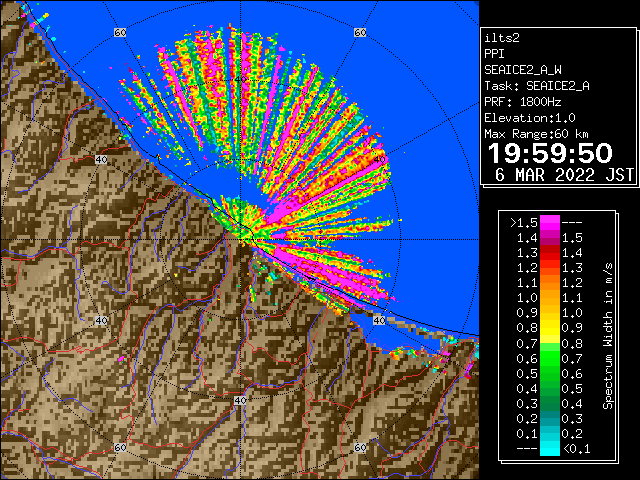Click the 'Spectrum Width in m/s' legend title
The image size is (640, 480).
click(608, 336)
